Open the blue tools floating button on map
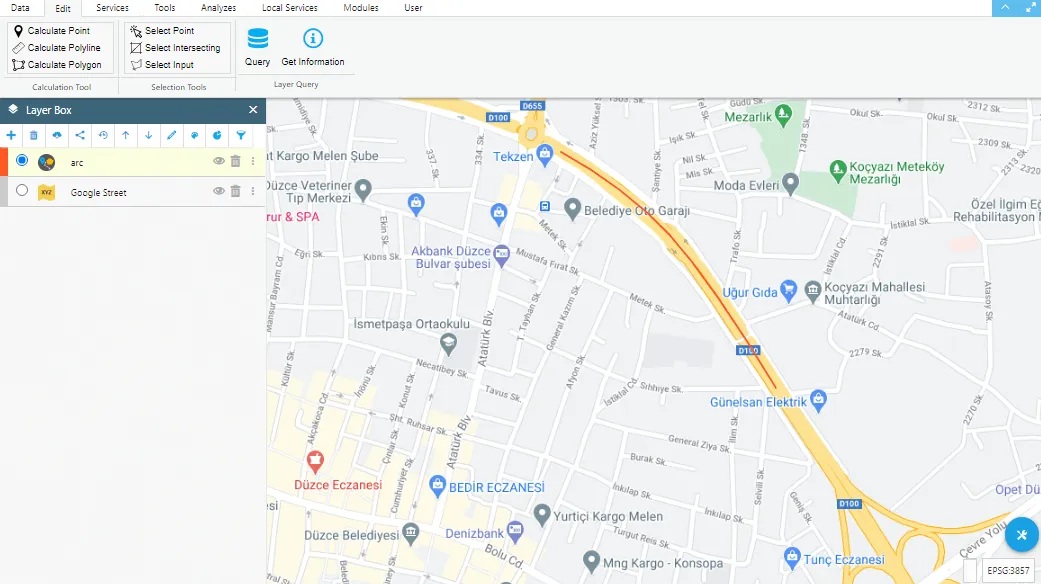 [x=1022, y=534]
